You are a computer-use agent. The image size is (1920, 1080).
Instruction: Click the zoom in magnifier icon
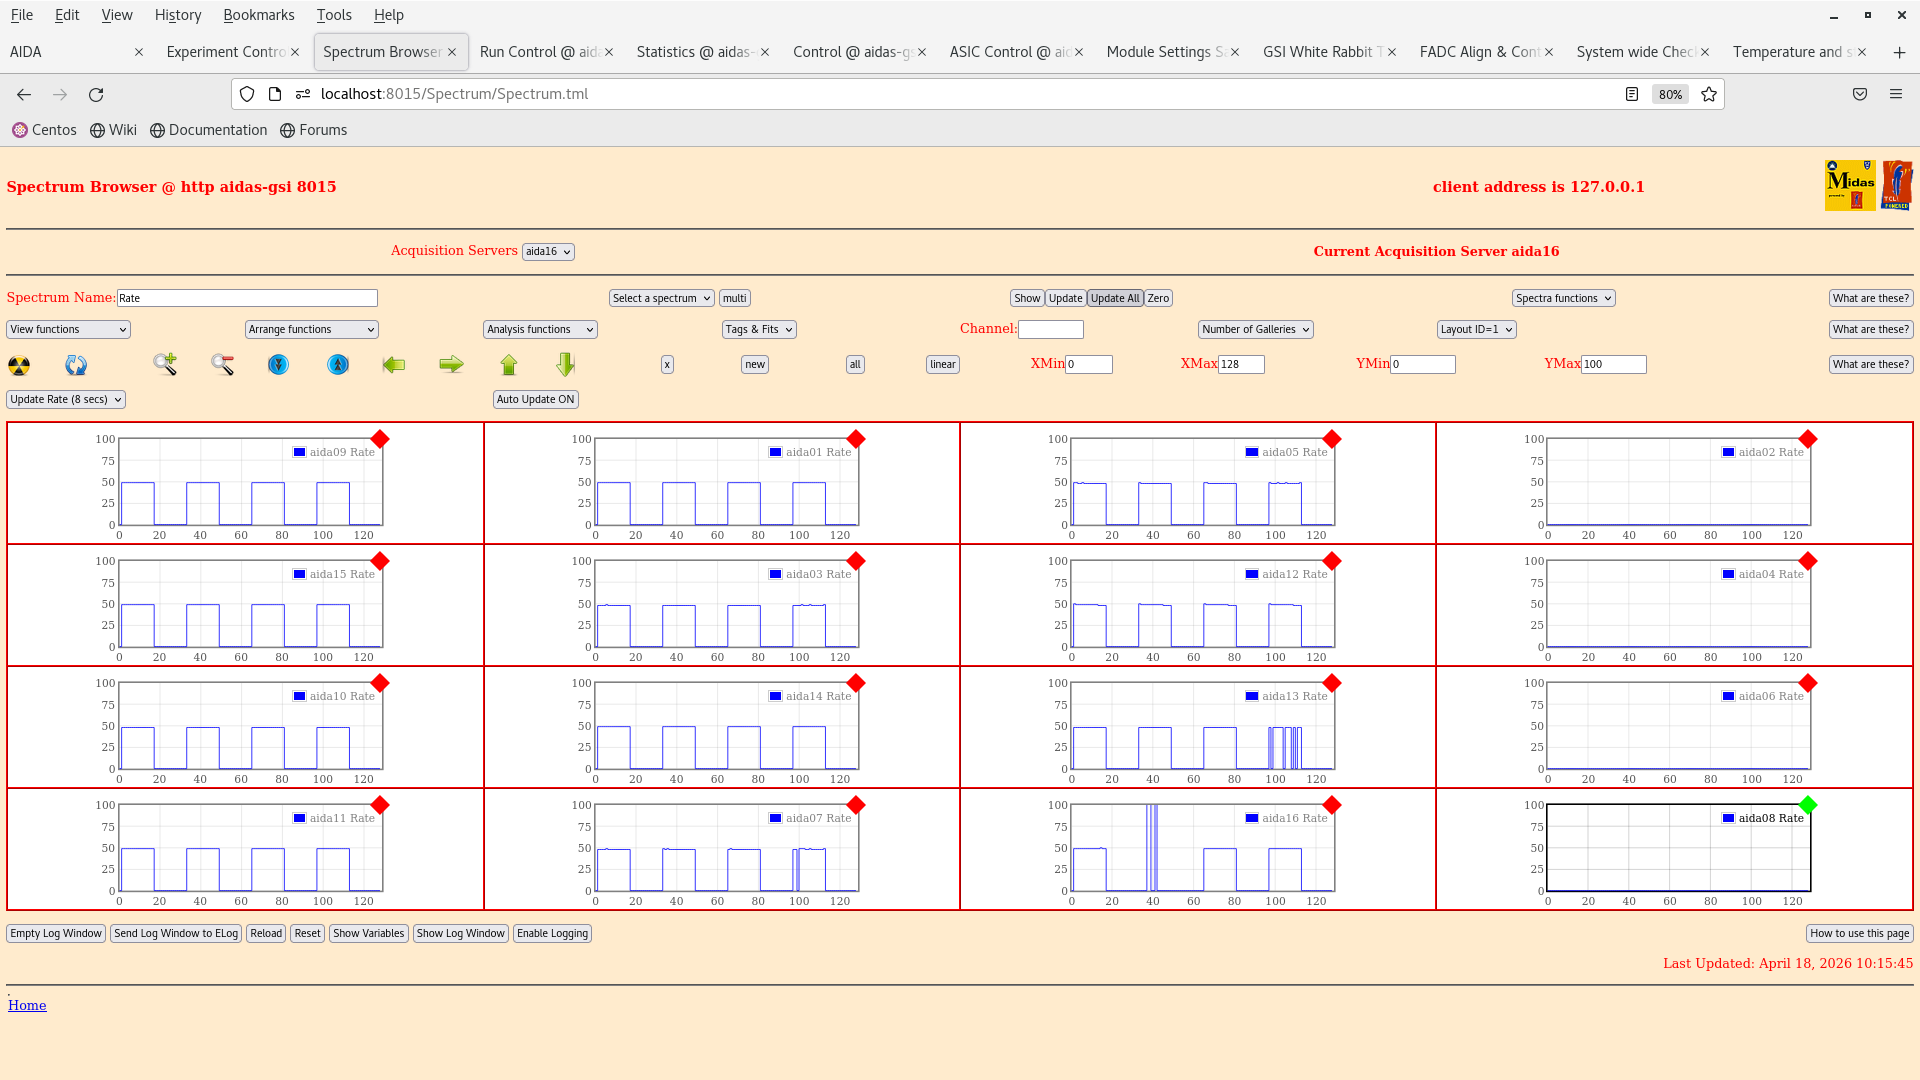[x=165, y=364]
